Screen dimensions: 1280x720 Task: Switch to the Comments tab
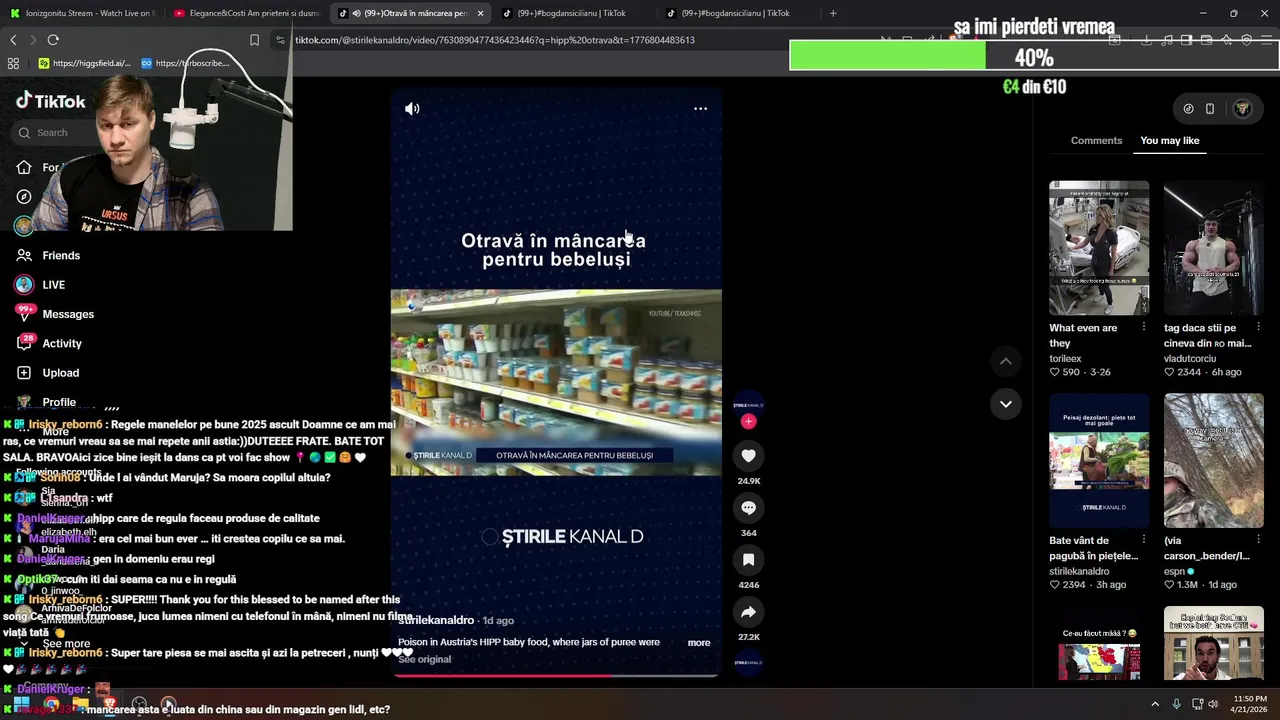click(1096, 140)
